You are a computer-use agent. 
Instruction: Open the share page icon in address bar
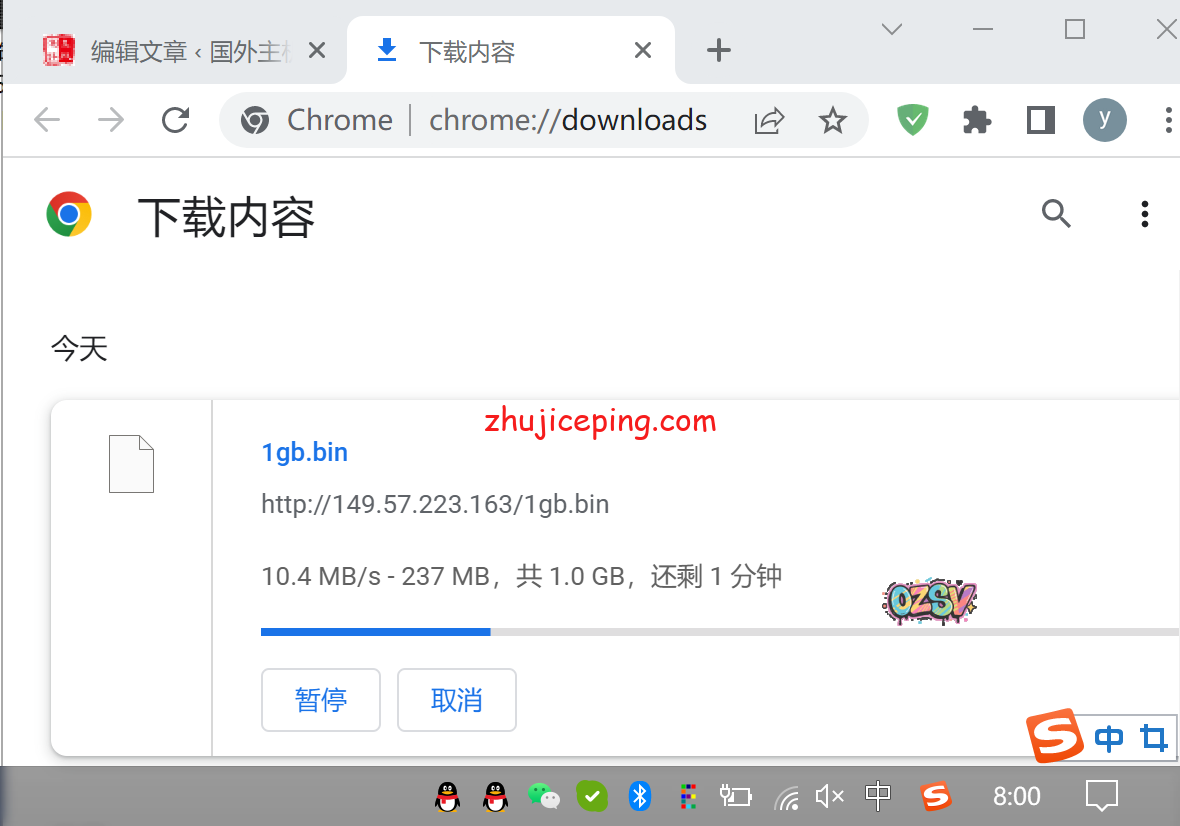point(769,121)
